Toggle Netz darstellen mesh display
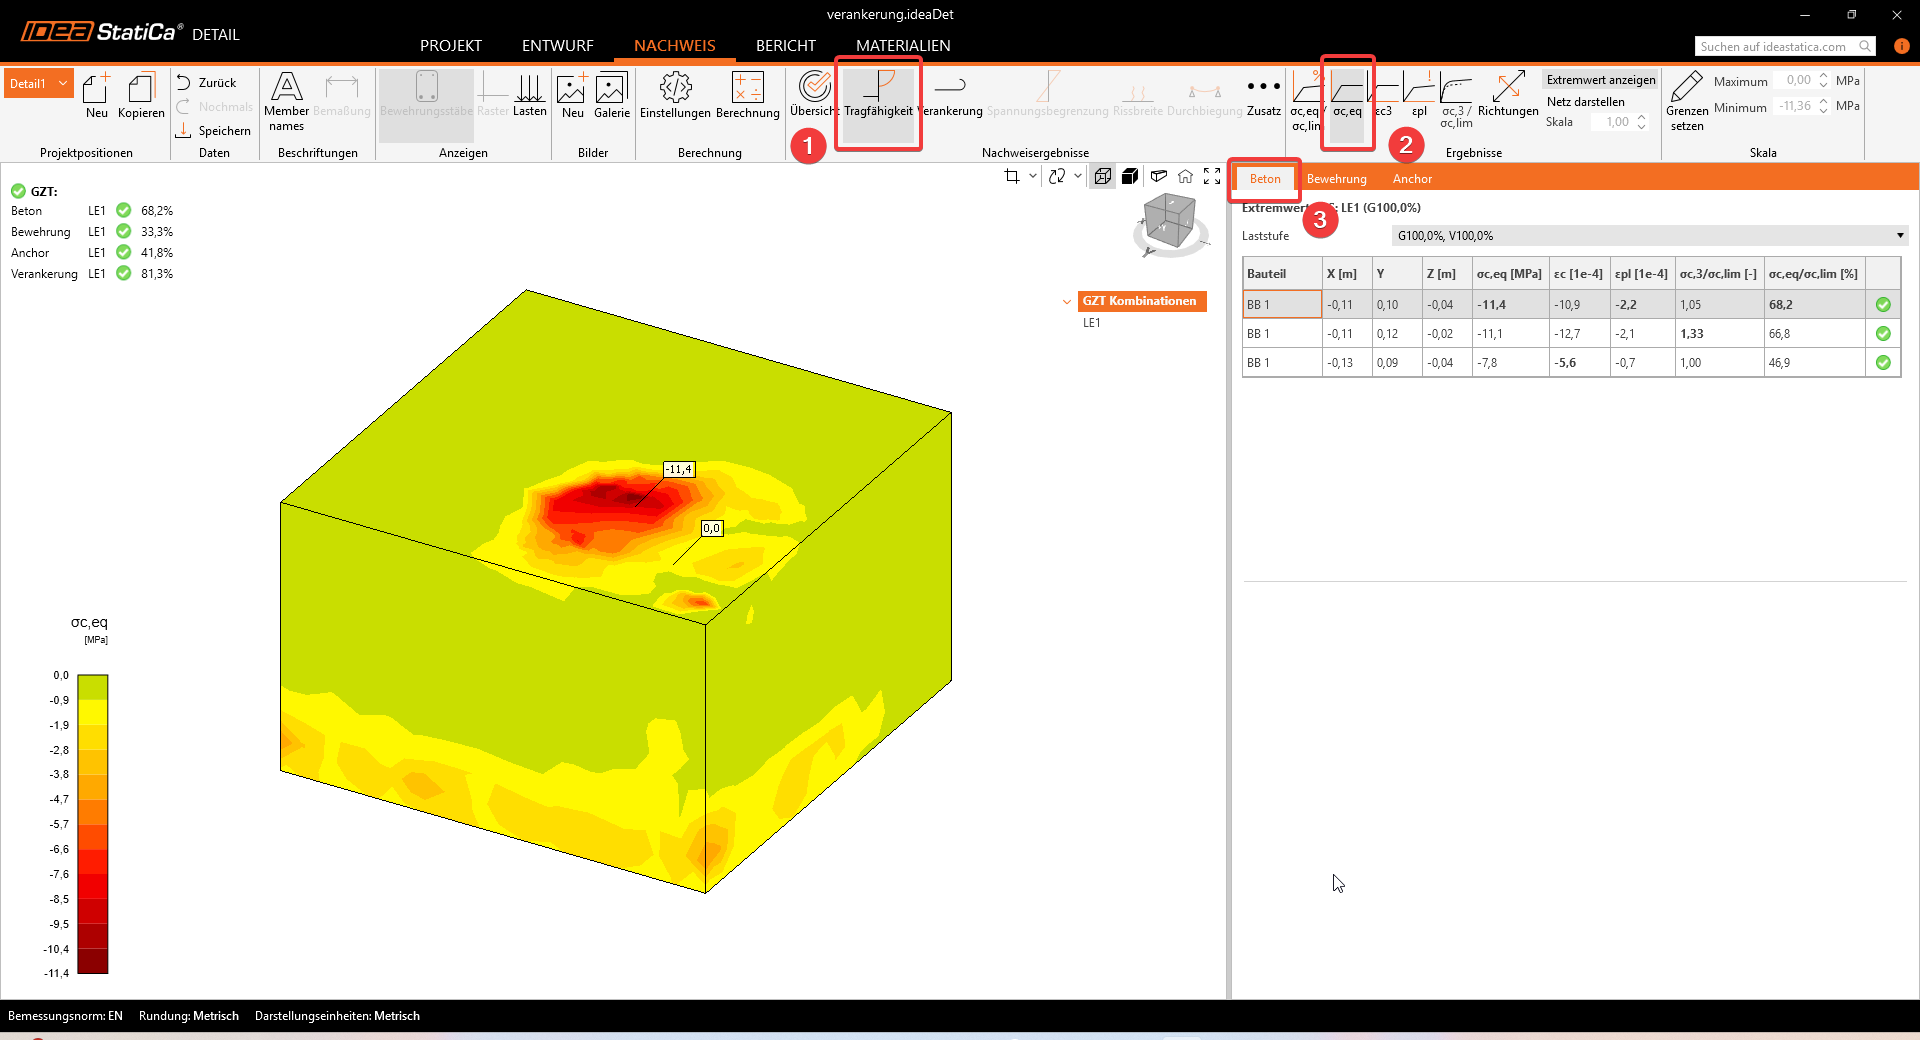Viewport: 1920px width, 1040px height. [1585, 102]
